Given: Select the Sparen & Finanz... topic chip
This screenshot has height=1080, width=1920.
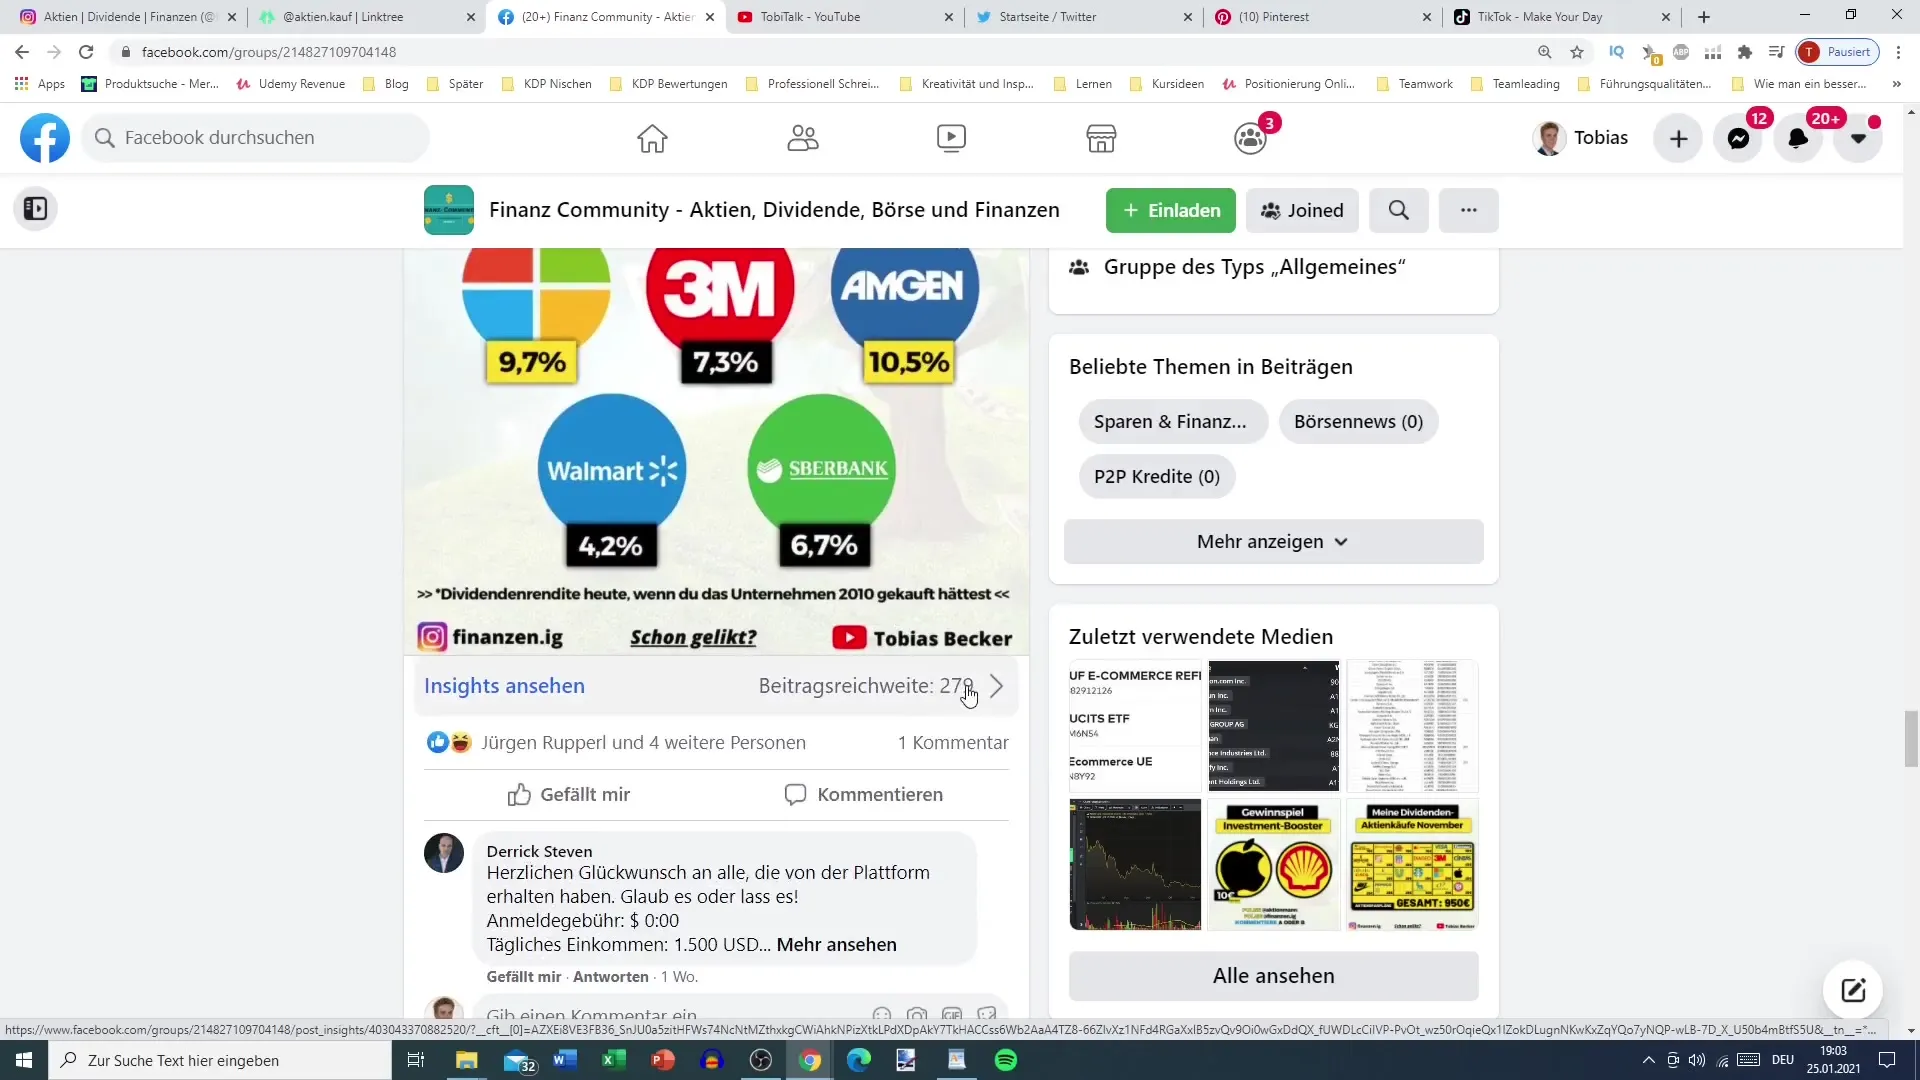Looking at the screenshot, I should pyautogui.click(x=1172, y=421).
